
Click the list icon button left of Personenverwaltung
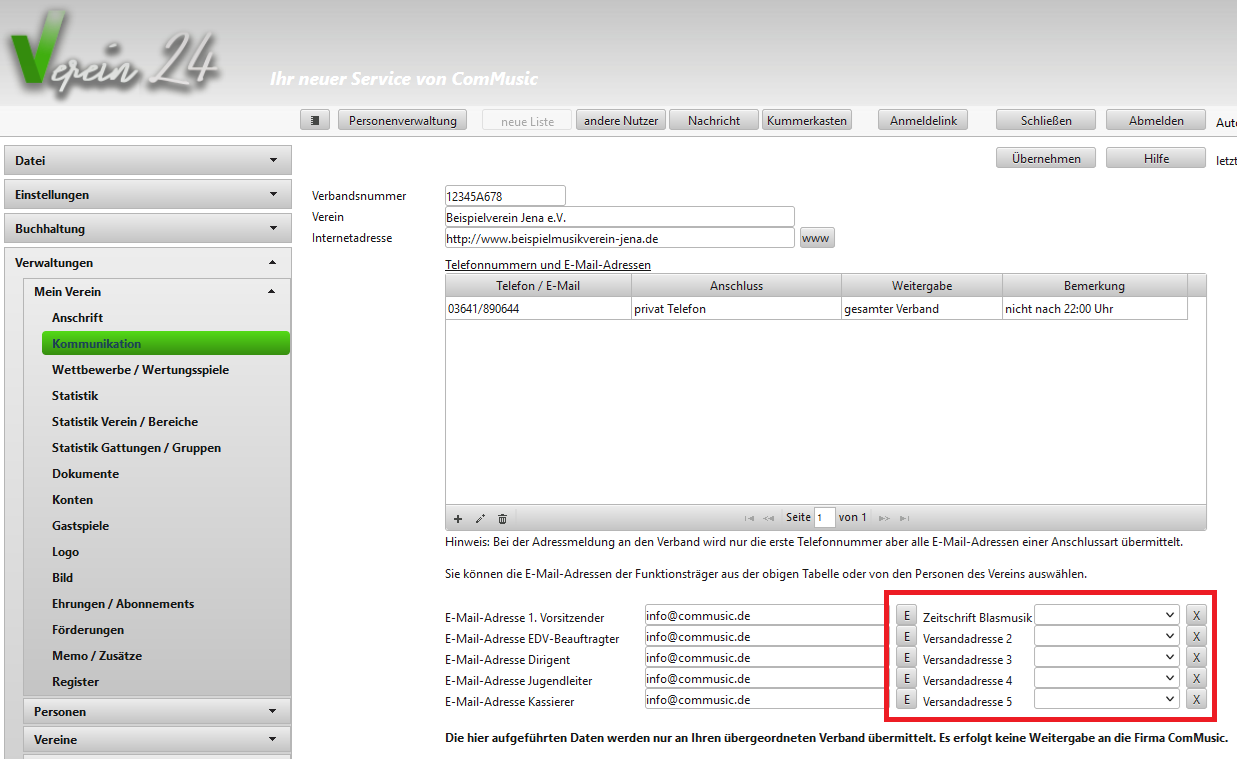click(315, 120)
